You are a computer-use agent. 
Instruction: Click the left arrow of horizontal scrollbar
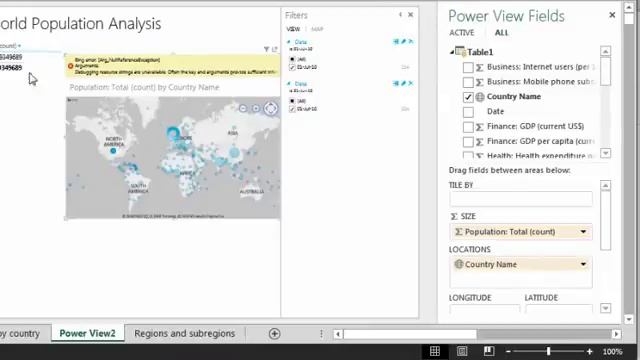tap(338, 334)
